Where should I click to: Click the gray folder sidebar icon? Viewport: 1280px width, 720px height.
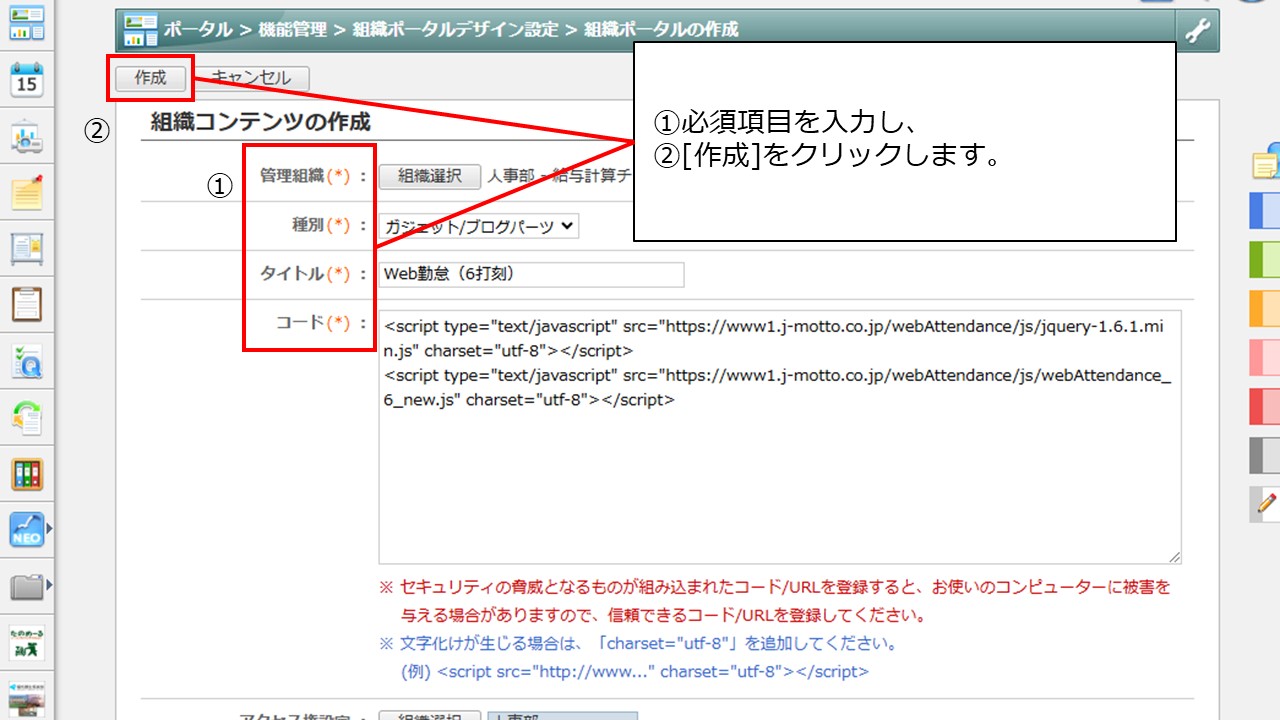(x=27, y=587)
